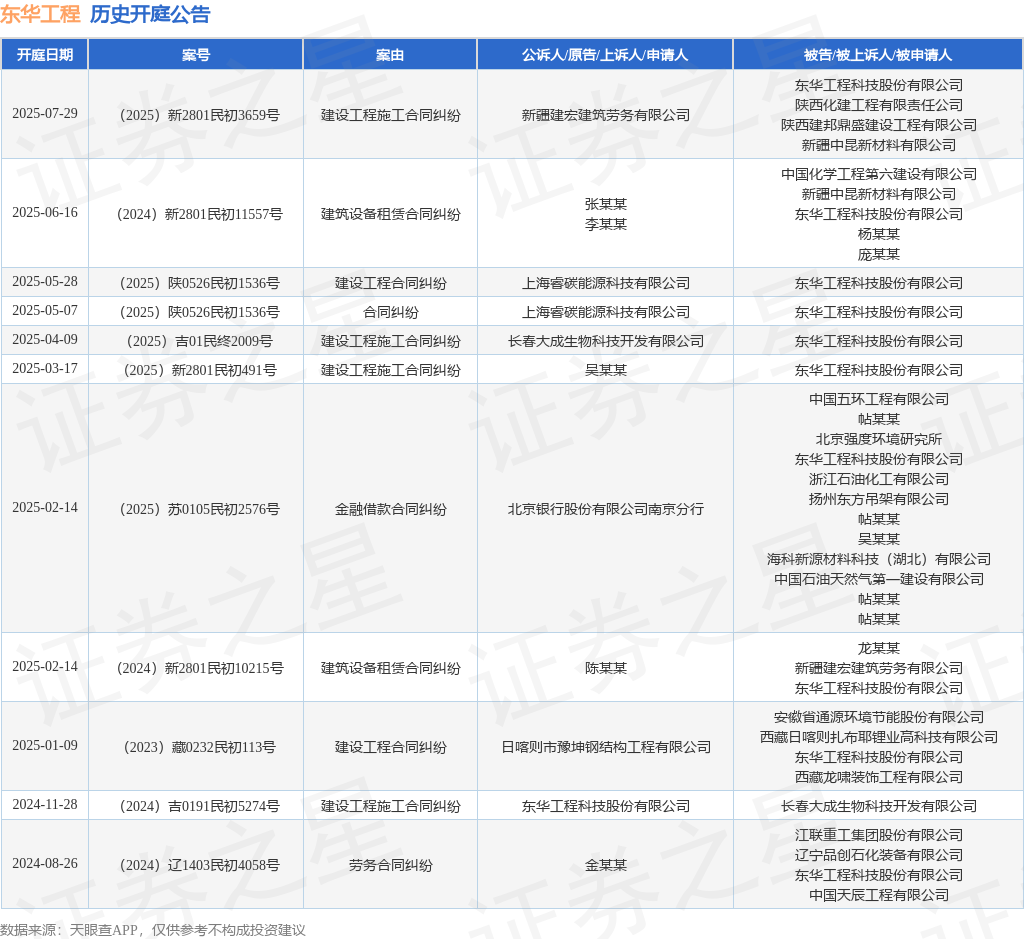Click the 历史开庭公告 heading
Screen dimensions: 1024x939
[x=150, y=14]
